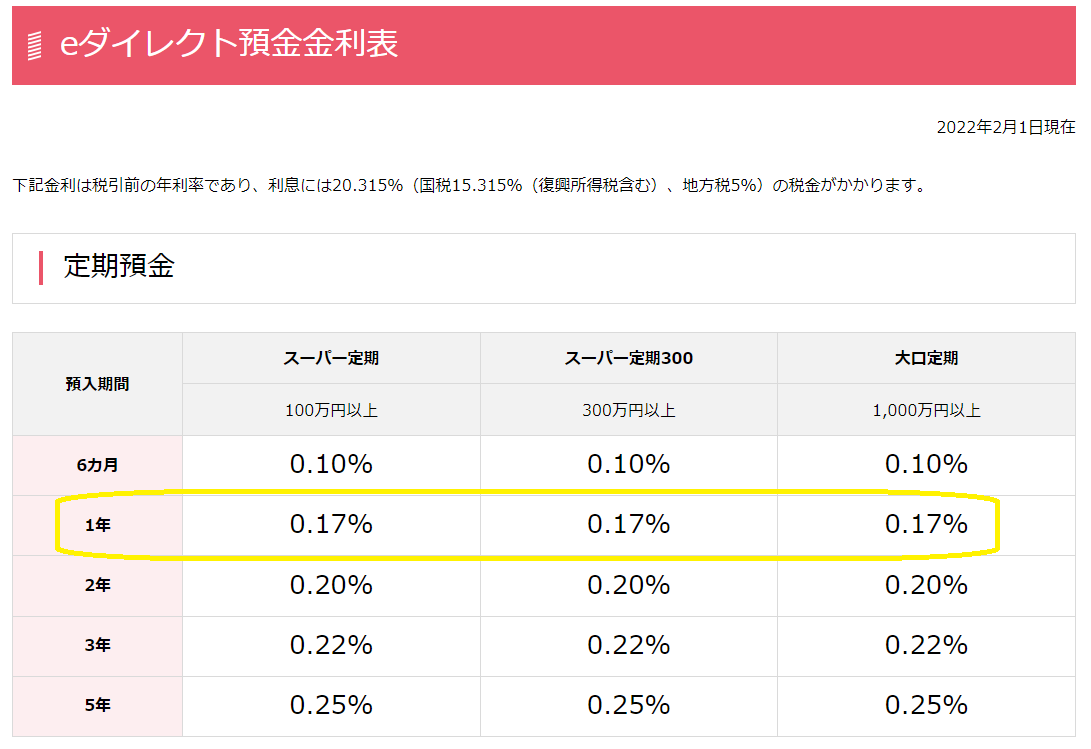This screenshot has width=1091, height=749.
Task: Click the 1,000万円以上 subheader cell
Action: [926, 410]
